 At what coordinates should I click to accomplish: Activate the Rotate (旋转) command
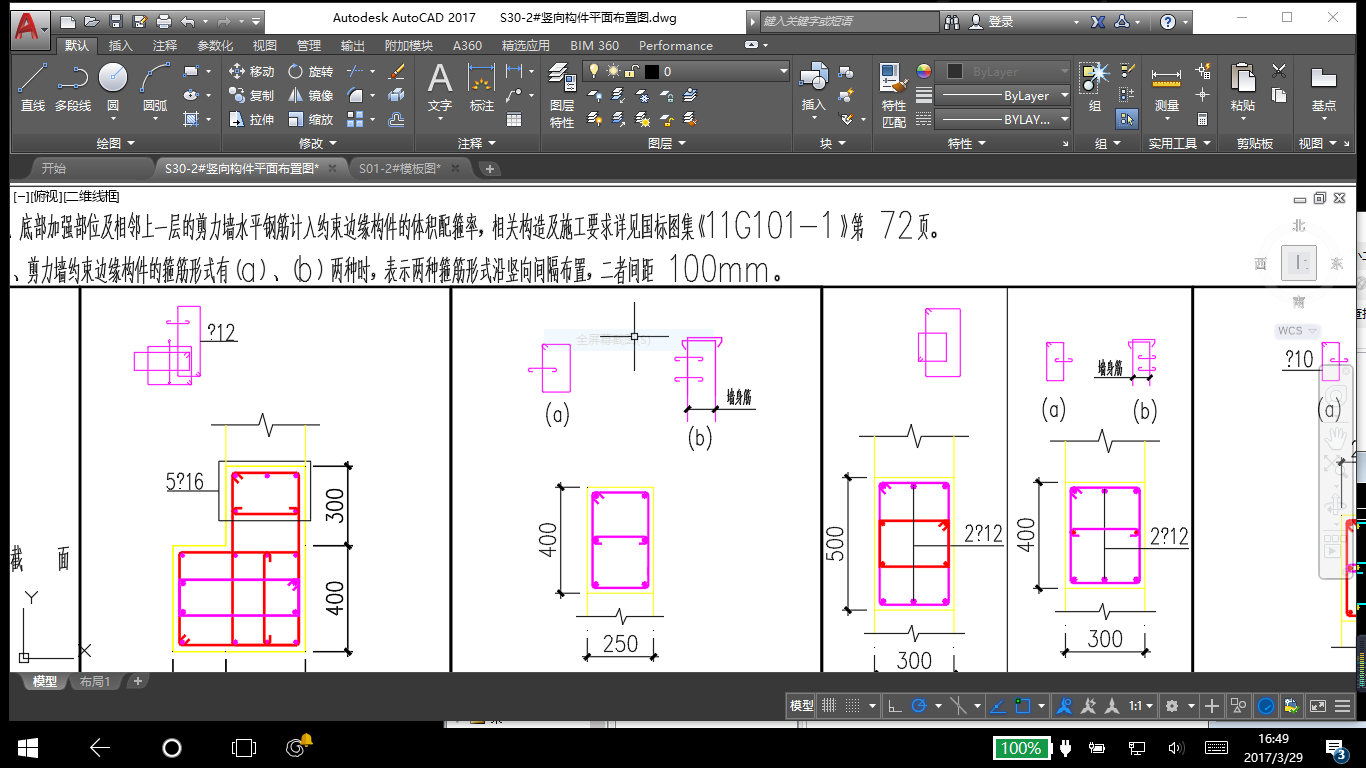(310, 71)
